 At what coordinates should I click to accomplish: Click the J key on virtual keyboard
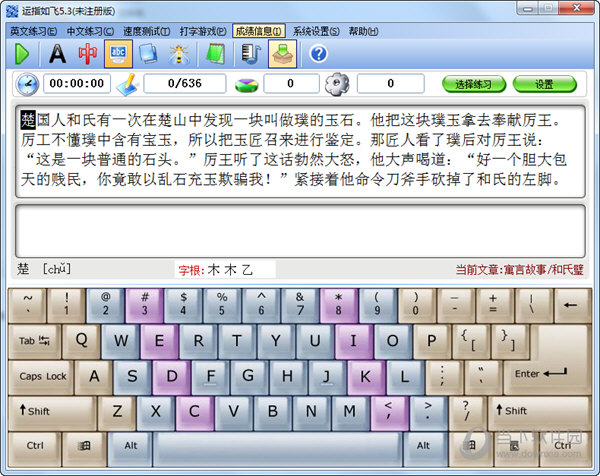327,377
